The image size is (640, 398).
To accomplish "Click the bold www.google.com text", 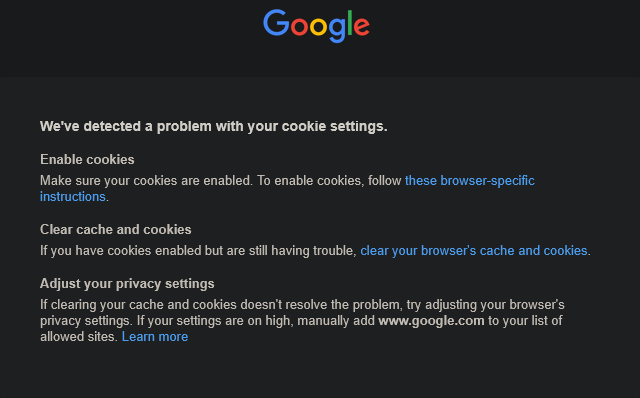I will click(x=431, y=320).
